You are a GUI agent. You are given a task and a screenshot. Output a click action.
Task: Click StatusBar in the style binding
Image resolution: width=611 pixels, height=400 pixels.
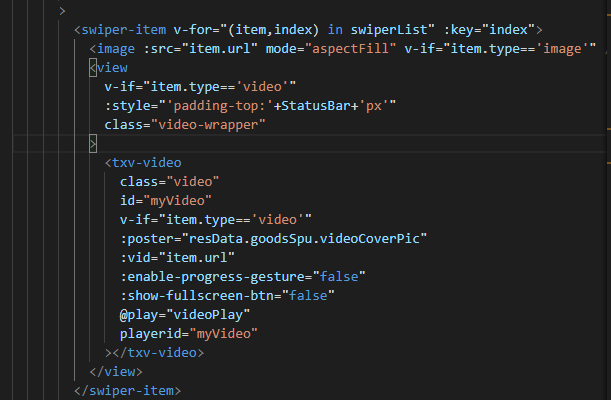pyautogui.click(x=316, y=106)
